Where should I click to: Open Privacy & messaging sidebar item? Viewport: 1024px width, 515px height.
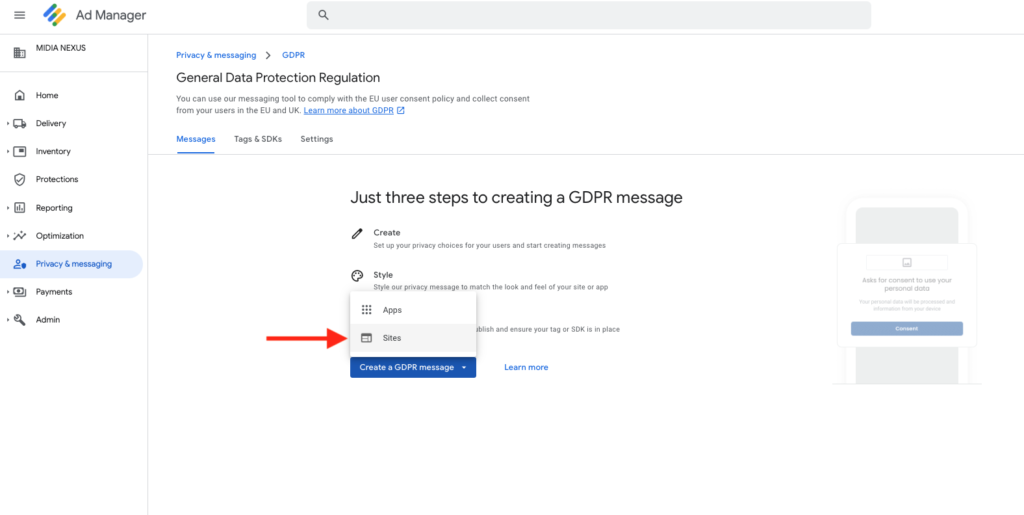coord(71,264)
